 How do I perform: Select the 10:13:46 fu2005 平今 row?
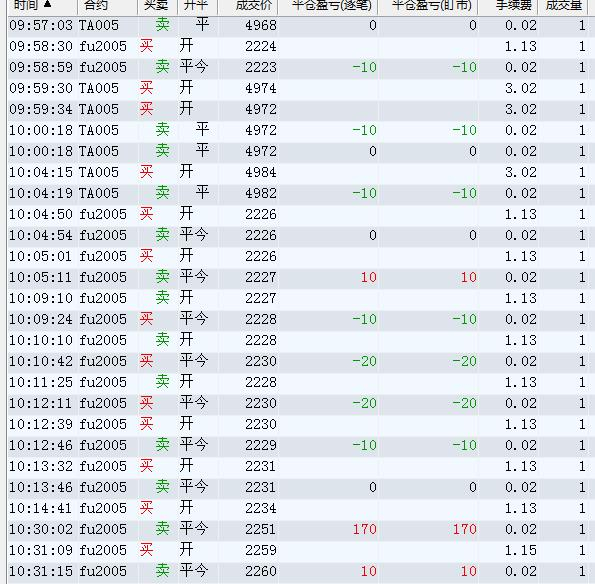pyautogui.click(x=298, y=487)
